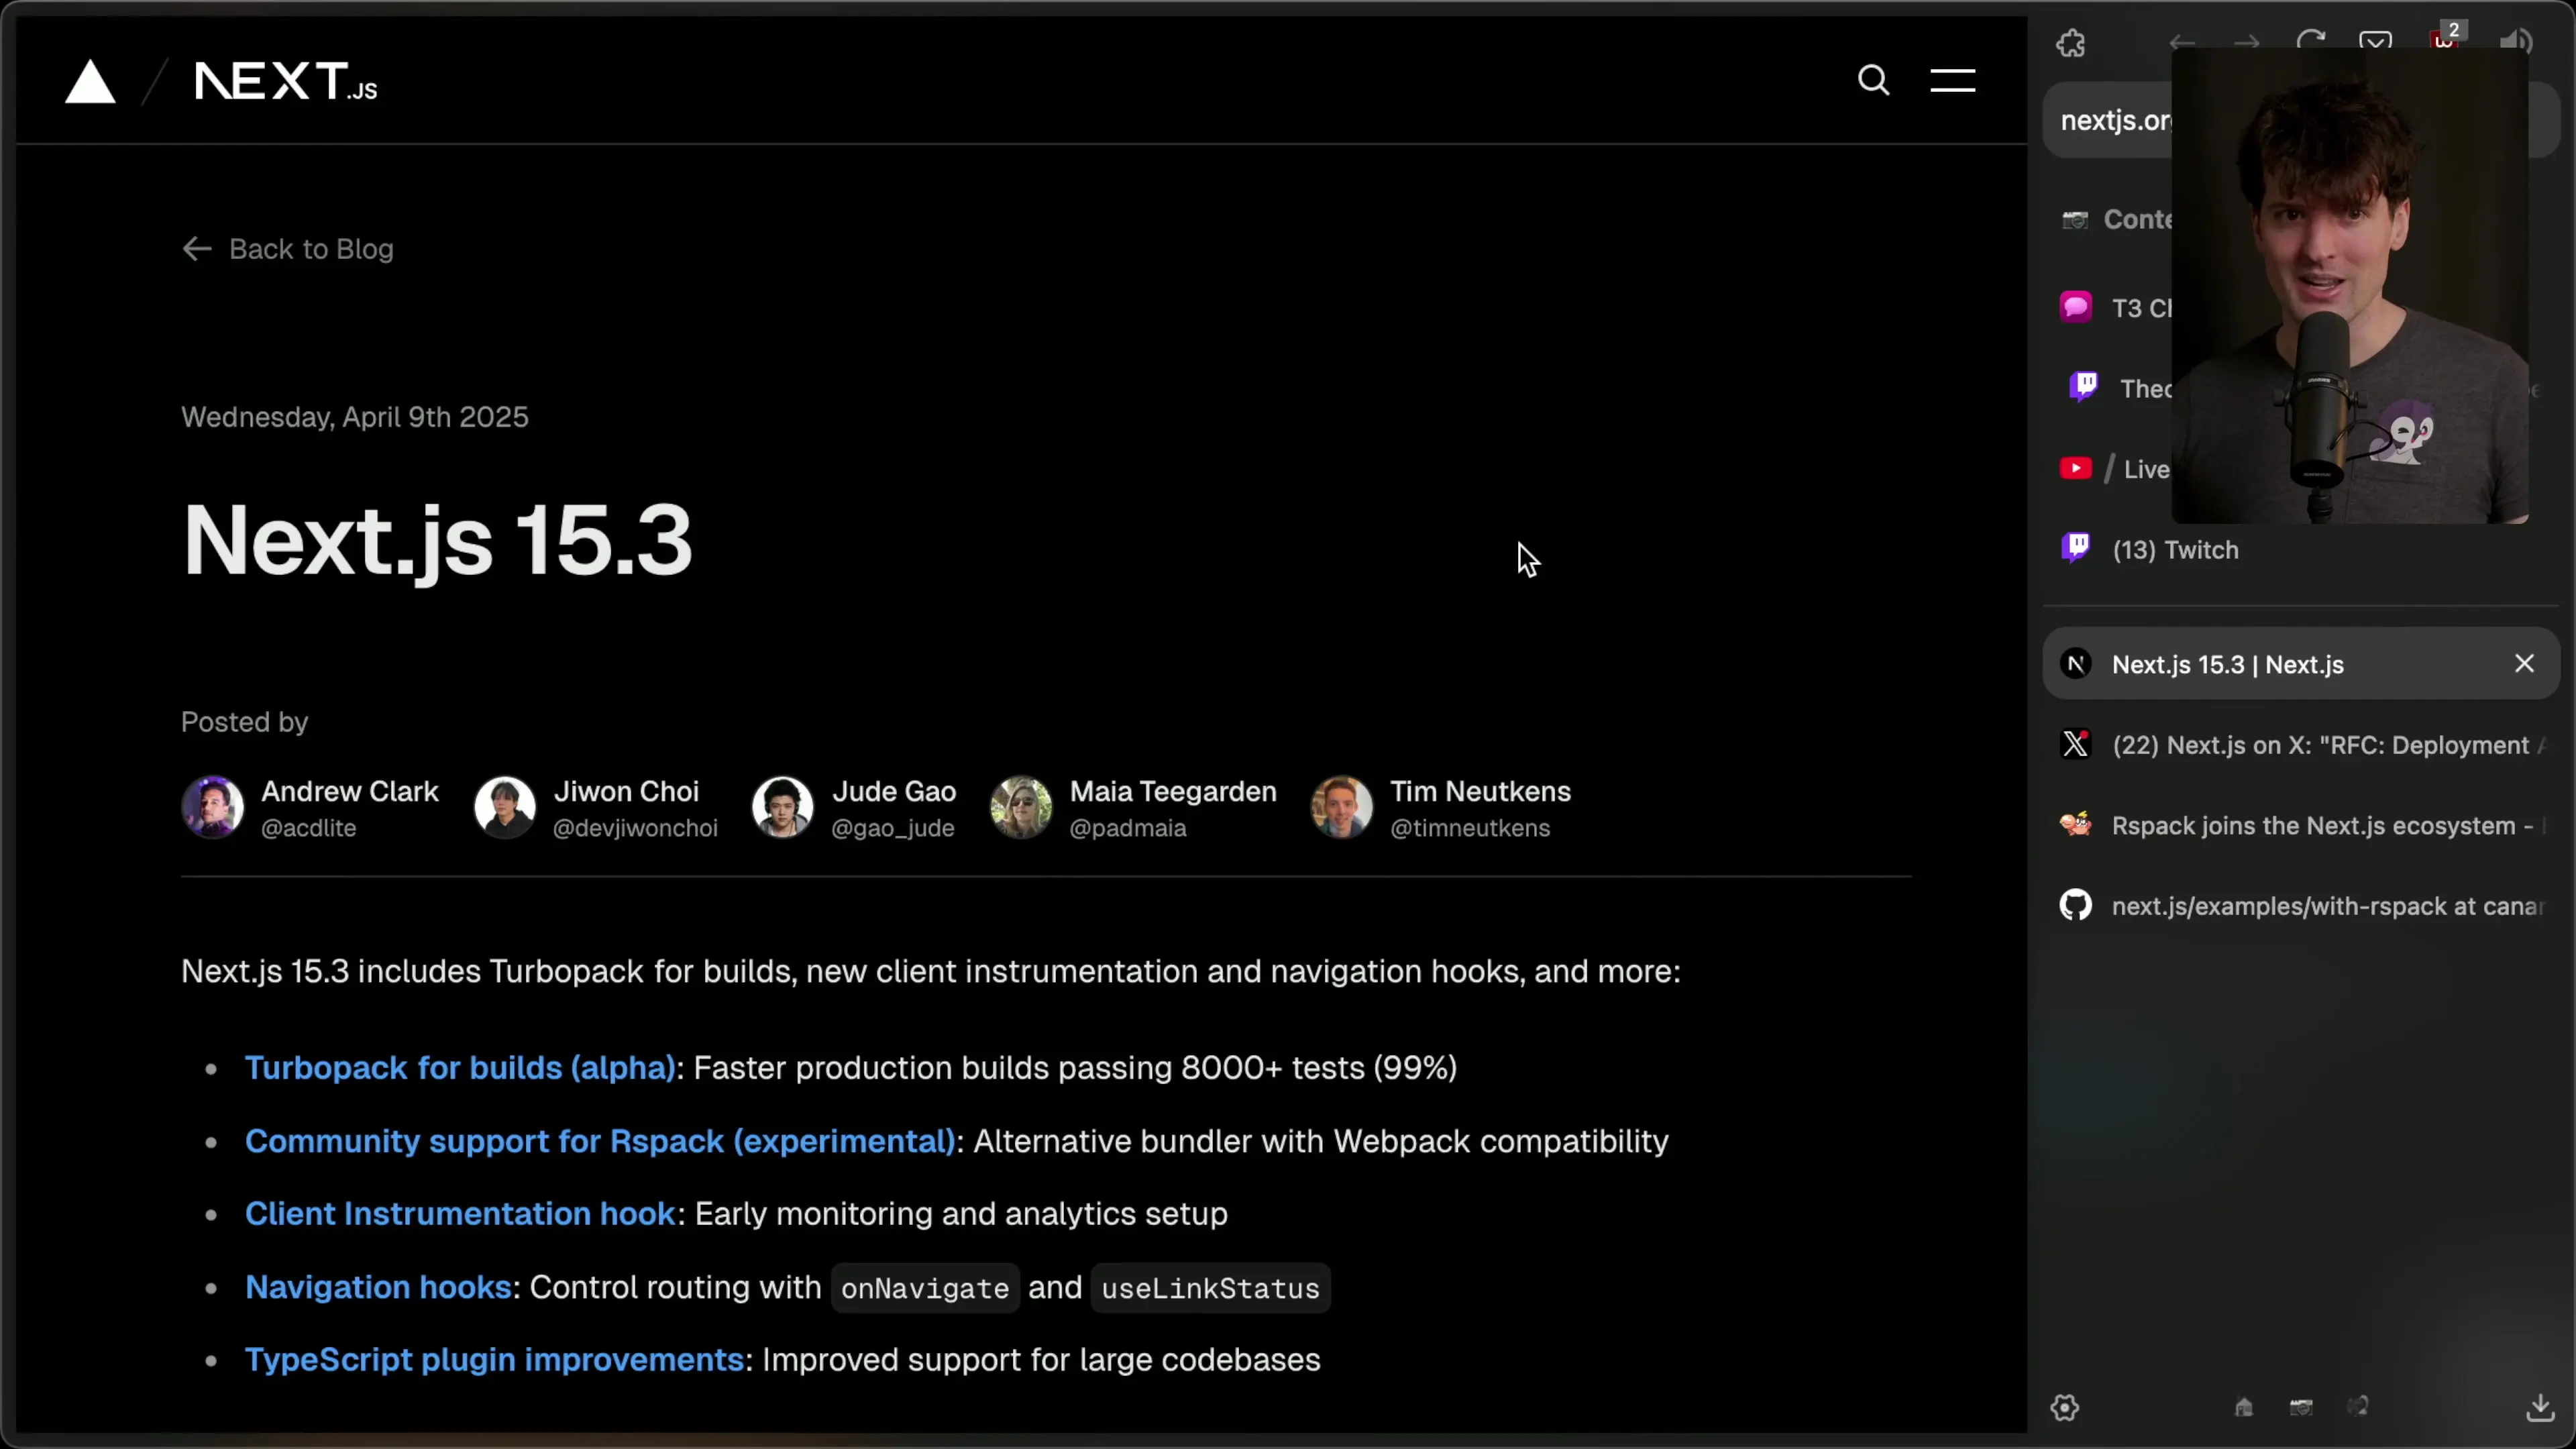
Task: Click the Wednesday, April 9th 2025 date
Action: [355, 417]
